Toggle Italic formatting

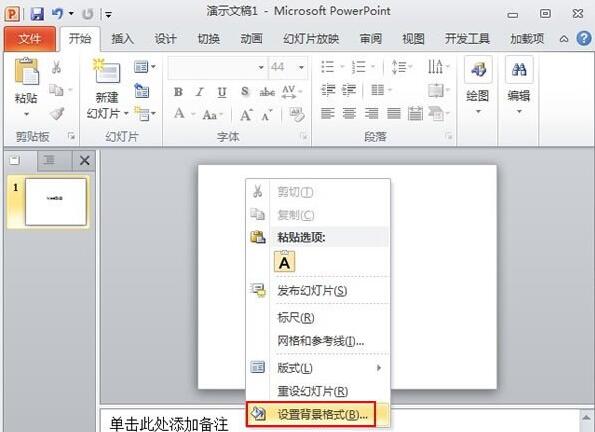200,91
